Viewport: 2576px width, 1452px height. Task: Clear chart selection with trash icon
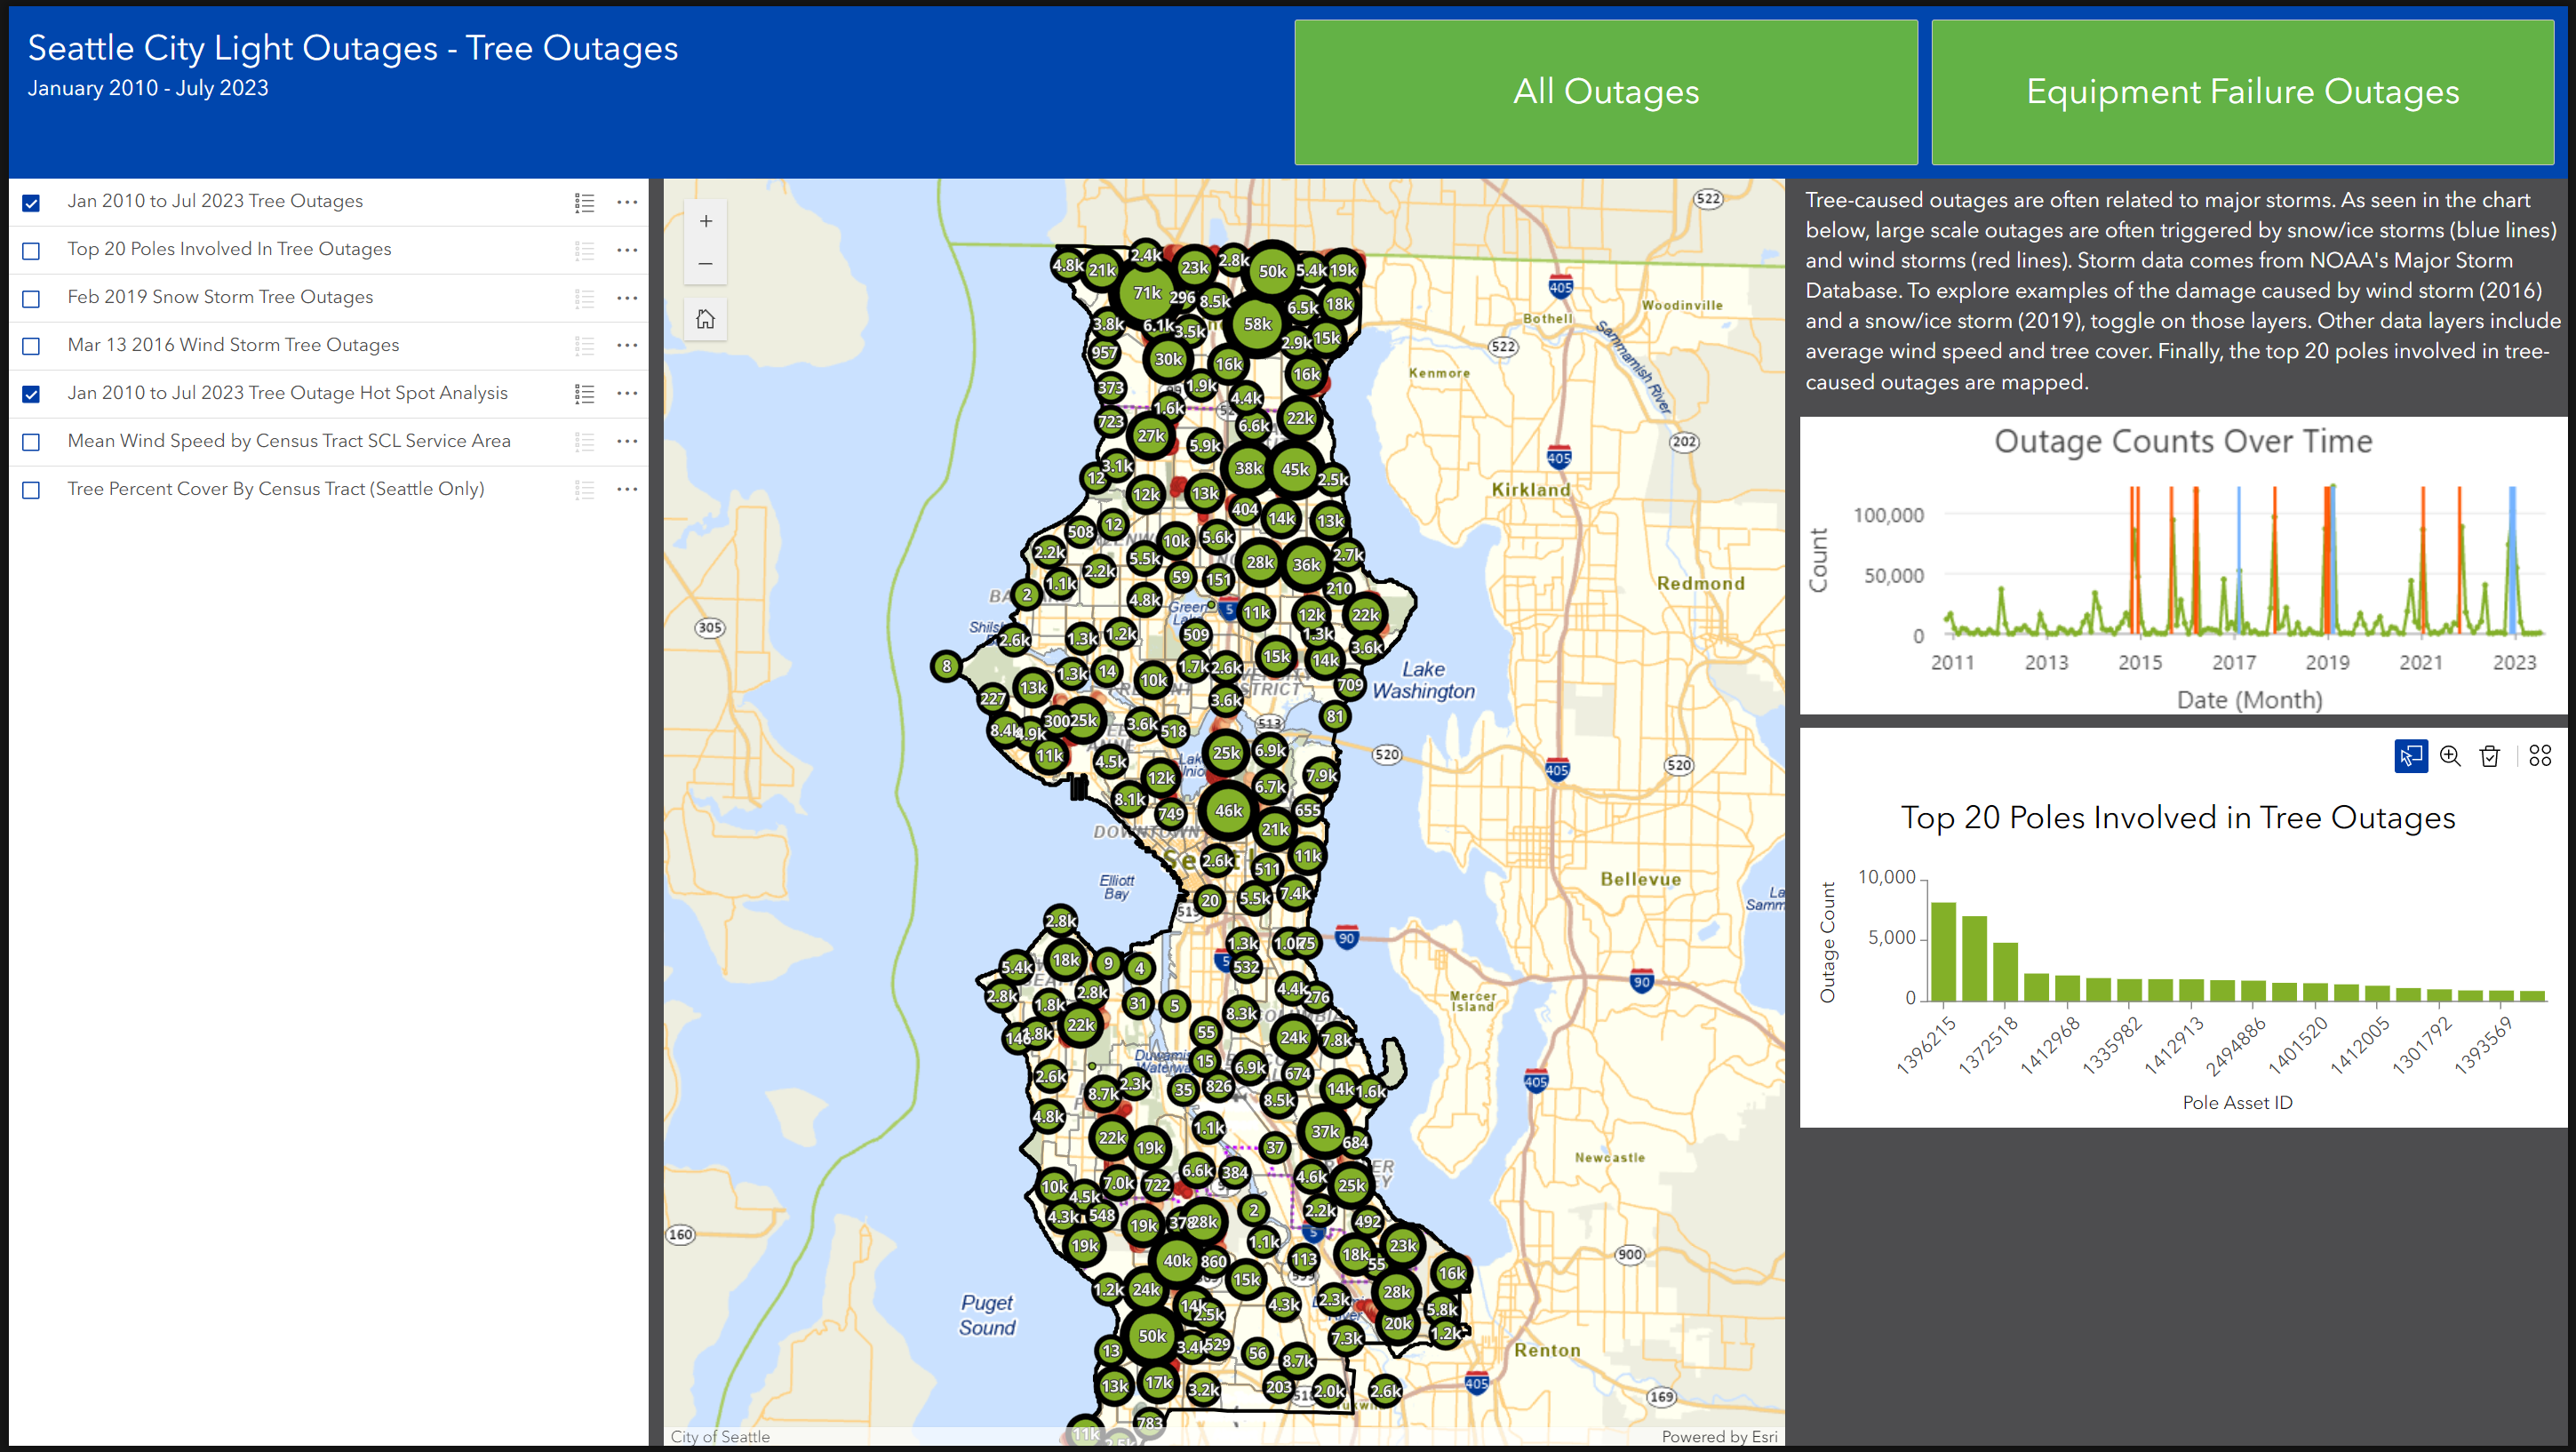[x=2490, y=756]
